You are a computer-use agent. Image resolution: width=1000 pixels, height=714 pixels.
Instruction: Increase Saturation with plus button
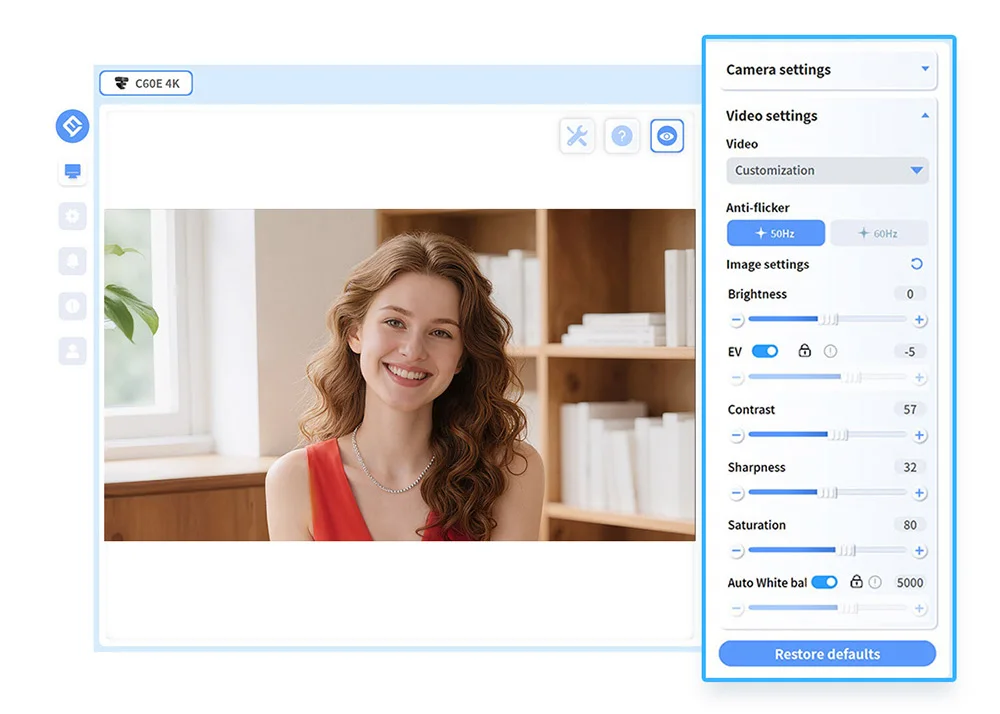[920, 551]
